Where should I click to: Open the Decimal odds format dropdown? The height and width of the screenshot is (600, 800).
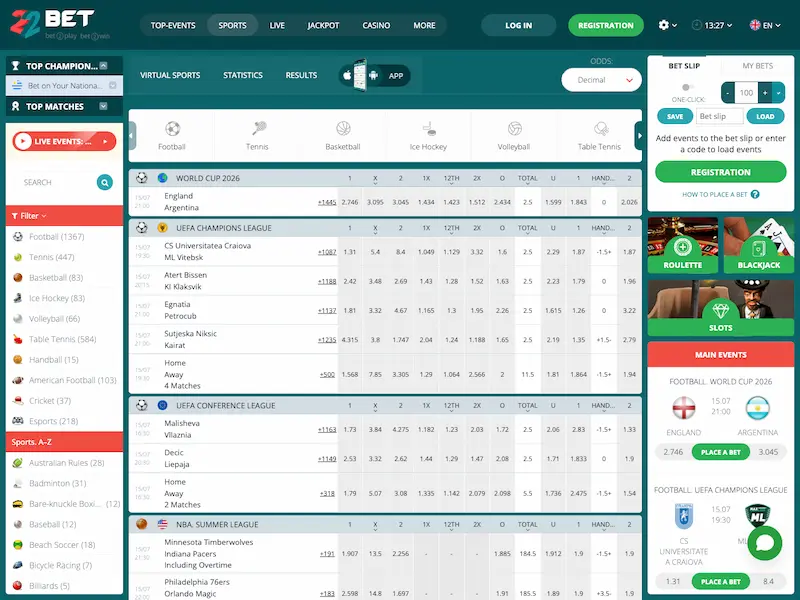[x=602, y=80]
